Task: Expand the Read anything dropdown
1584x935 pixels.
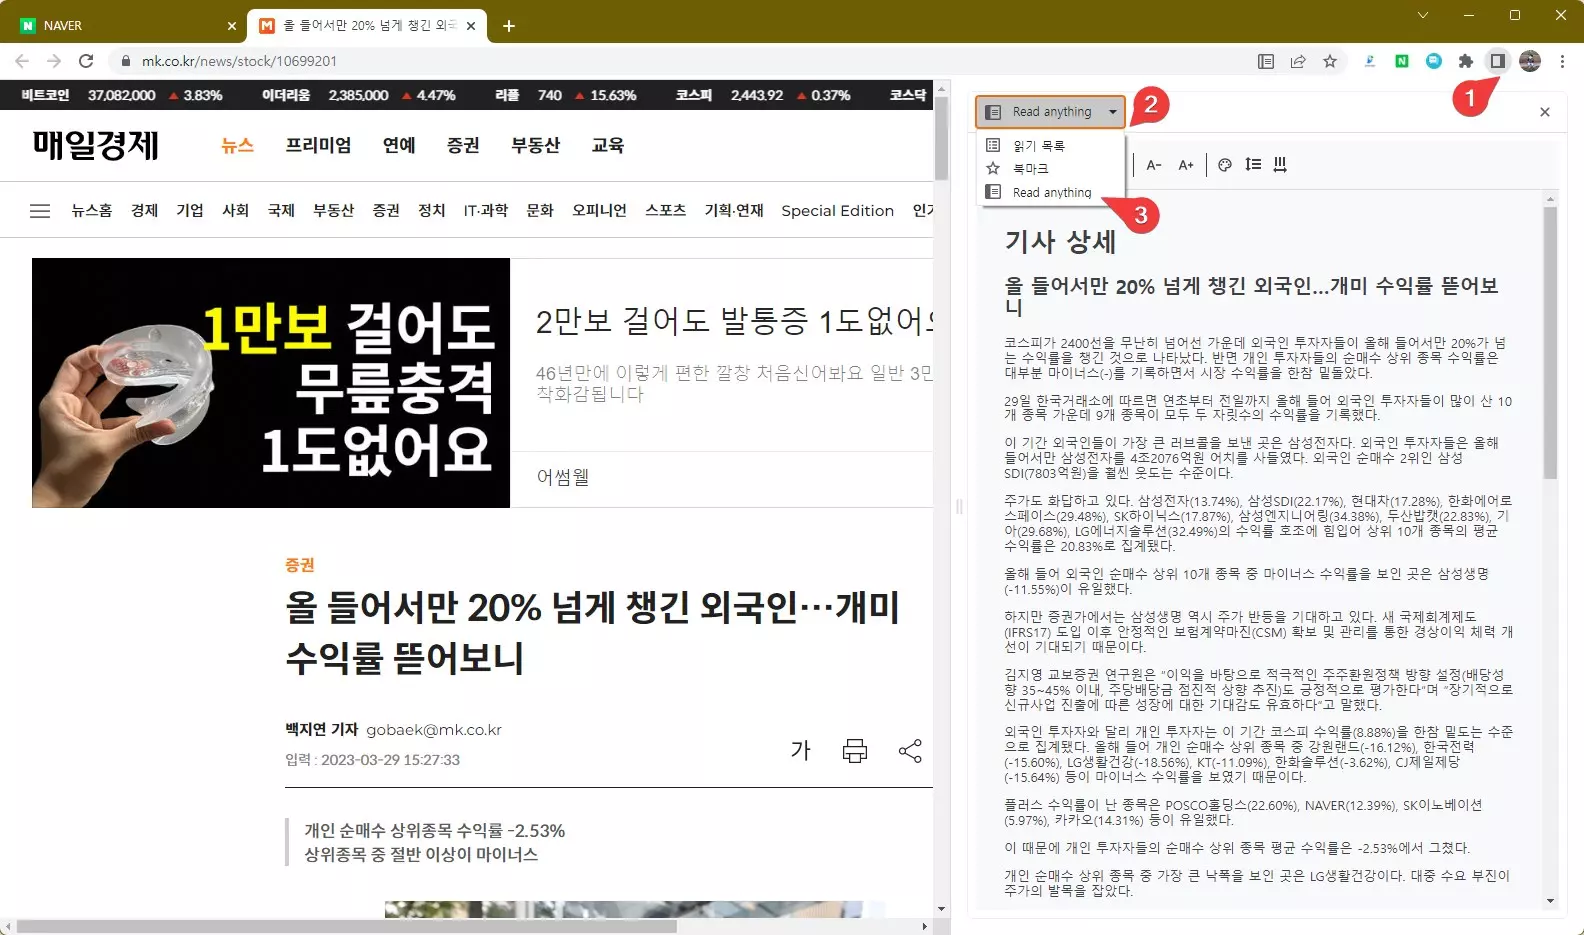Action: [x=1050, y=112]
